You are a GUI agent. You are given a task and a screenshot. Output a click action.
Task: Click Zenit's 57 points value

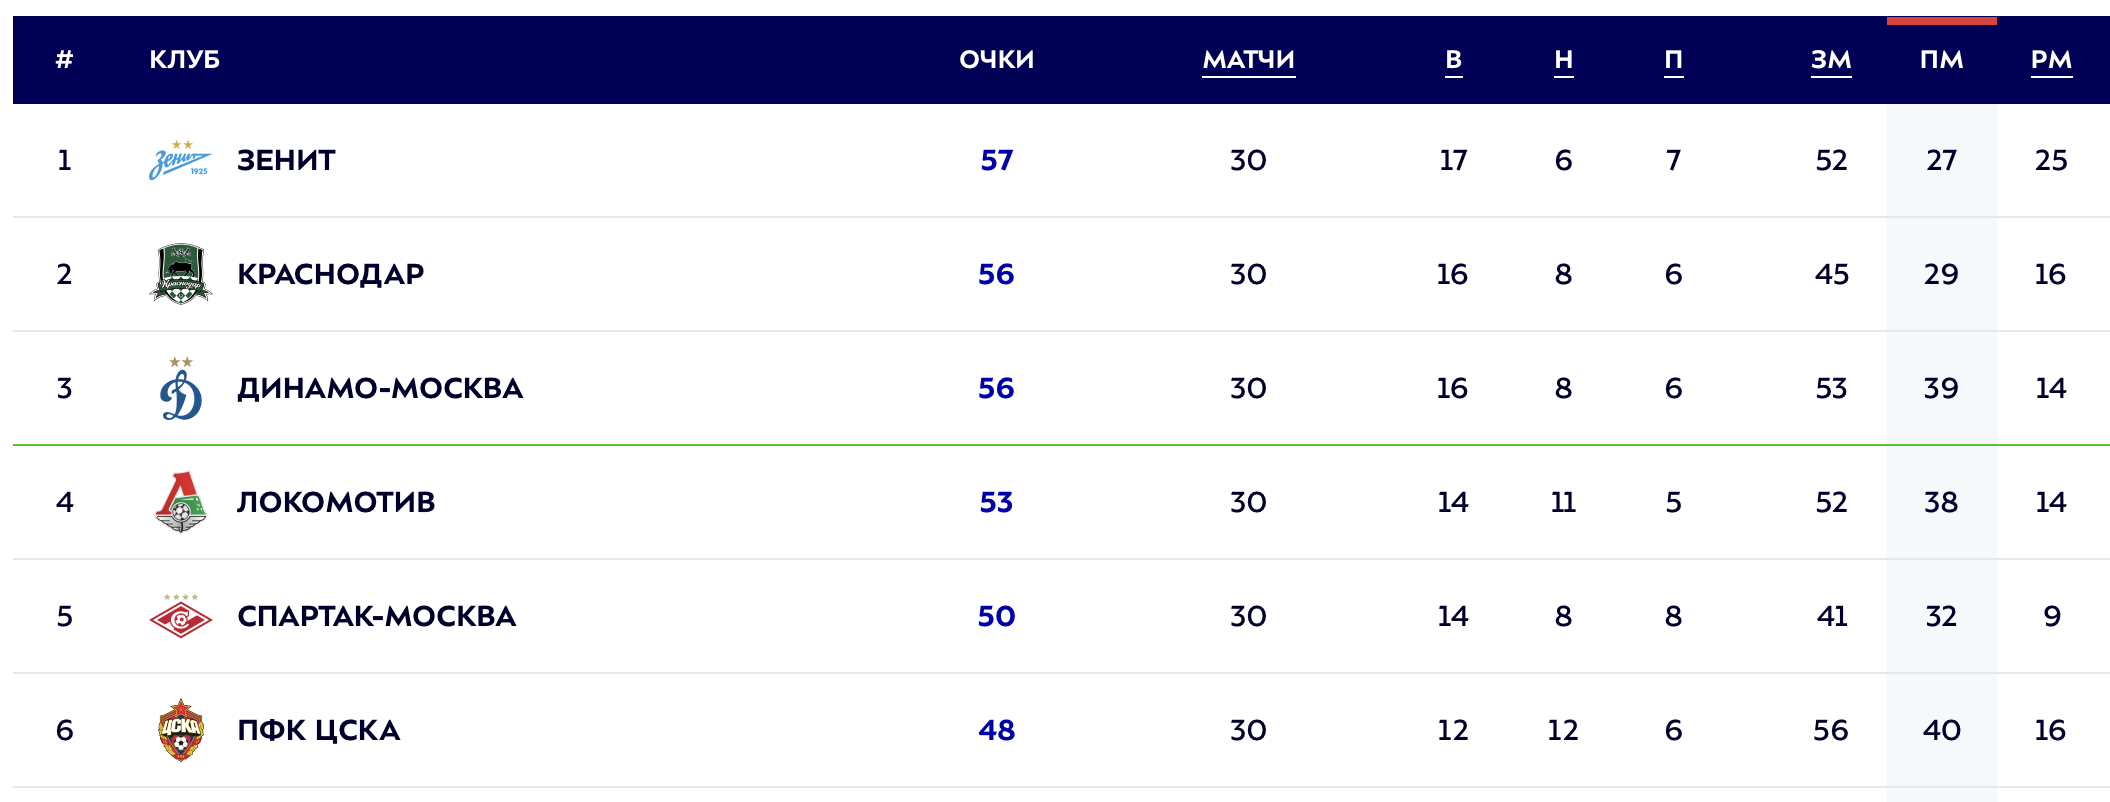tap(996, 160)
